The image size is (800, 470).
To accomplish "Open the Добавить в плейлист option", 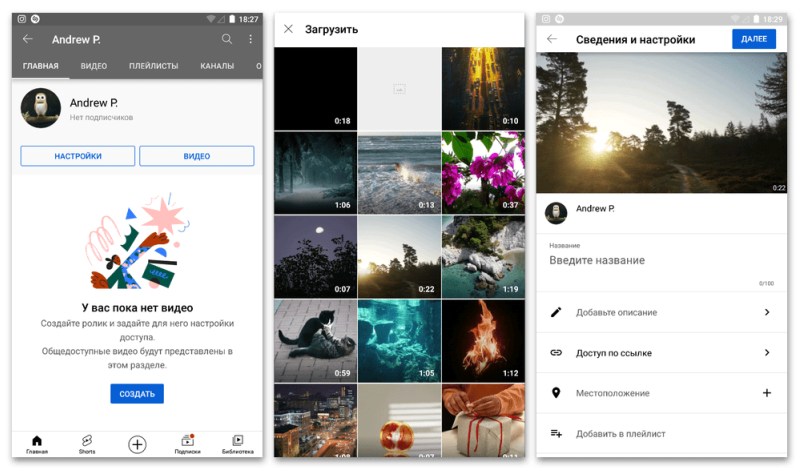I will (x=661, y=434).
